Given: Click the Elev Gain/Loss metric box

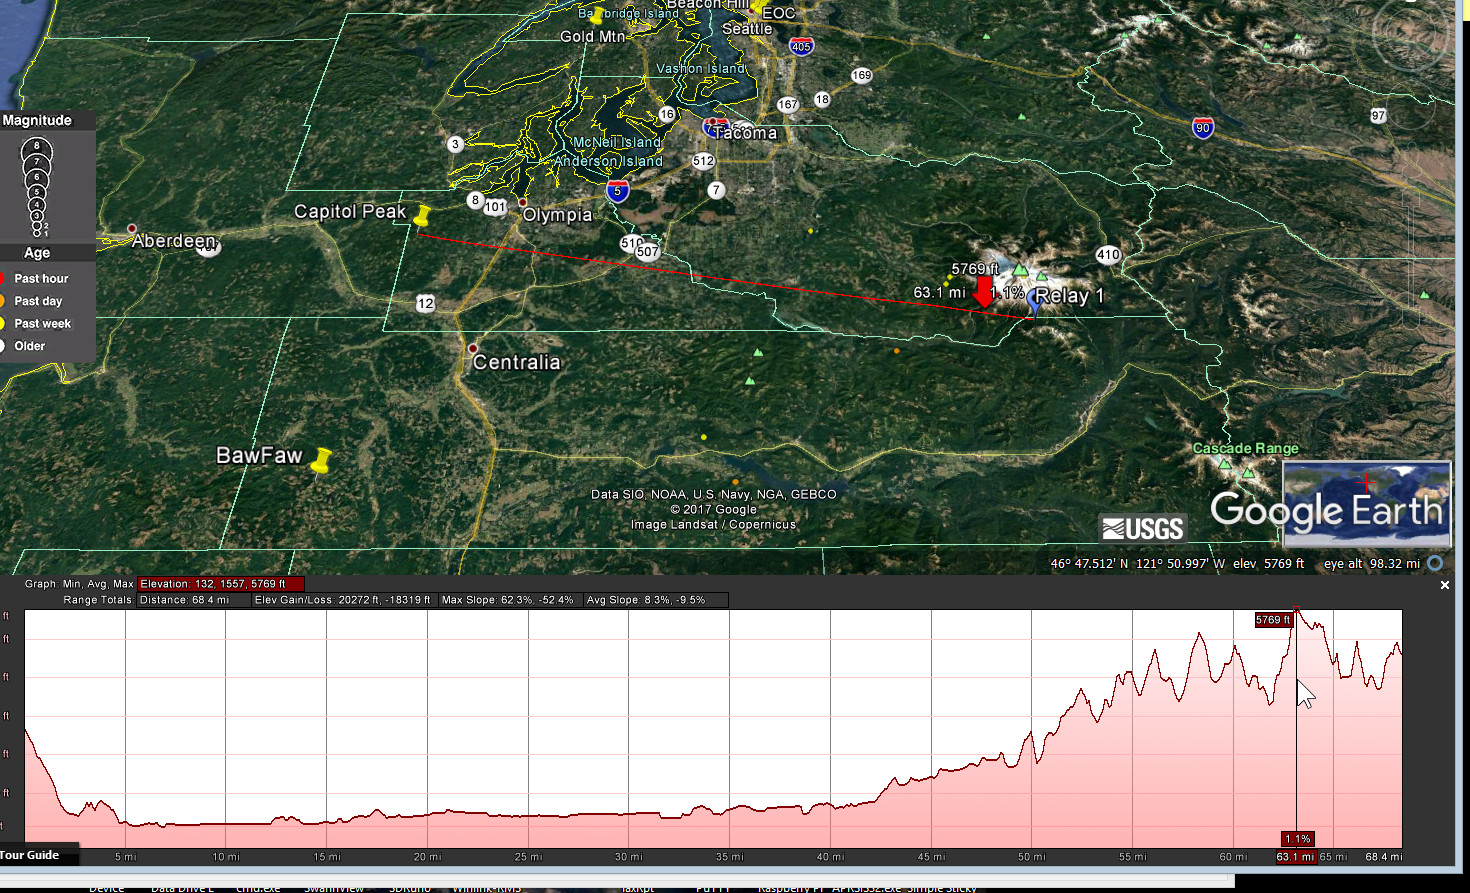Looking at the screenshot, I should [342, 600].
